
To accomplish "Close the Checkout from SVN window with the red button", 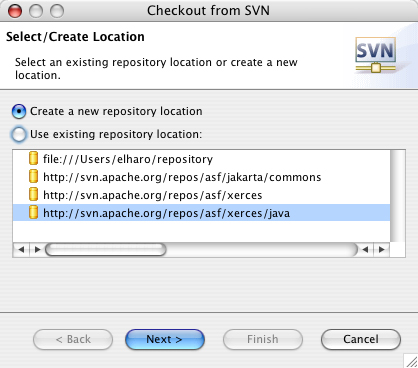I will [x=15, y=11].
